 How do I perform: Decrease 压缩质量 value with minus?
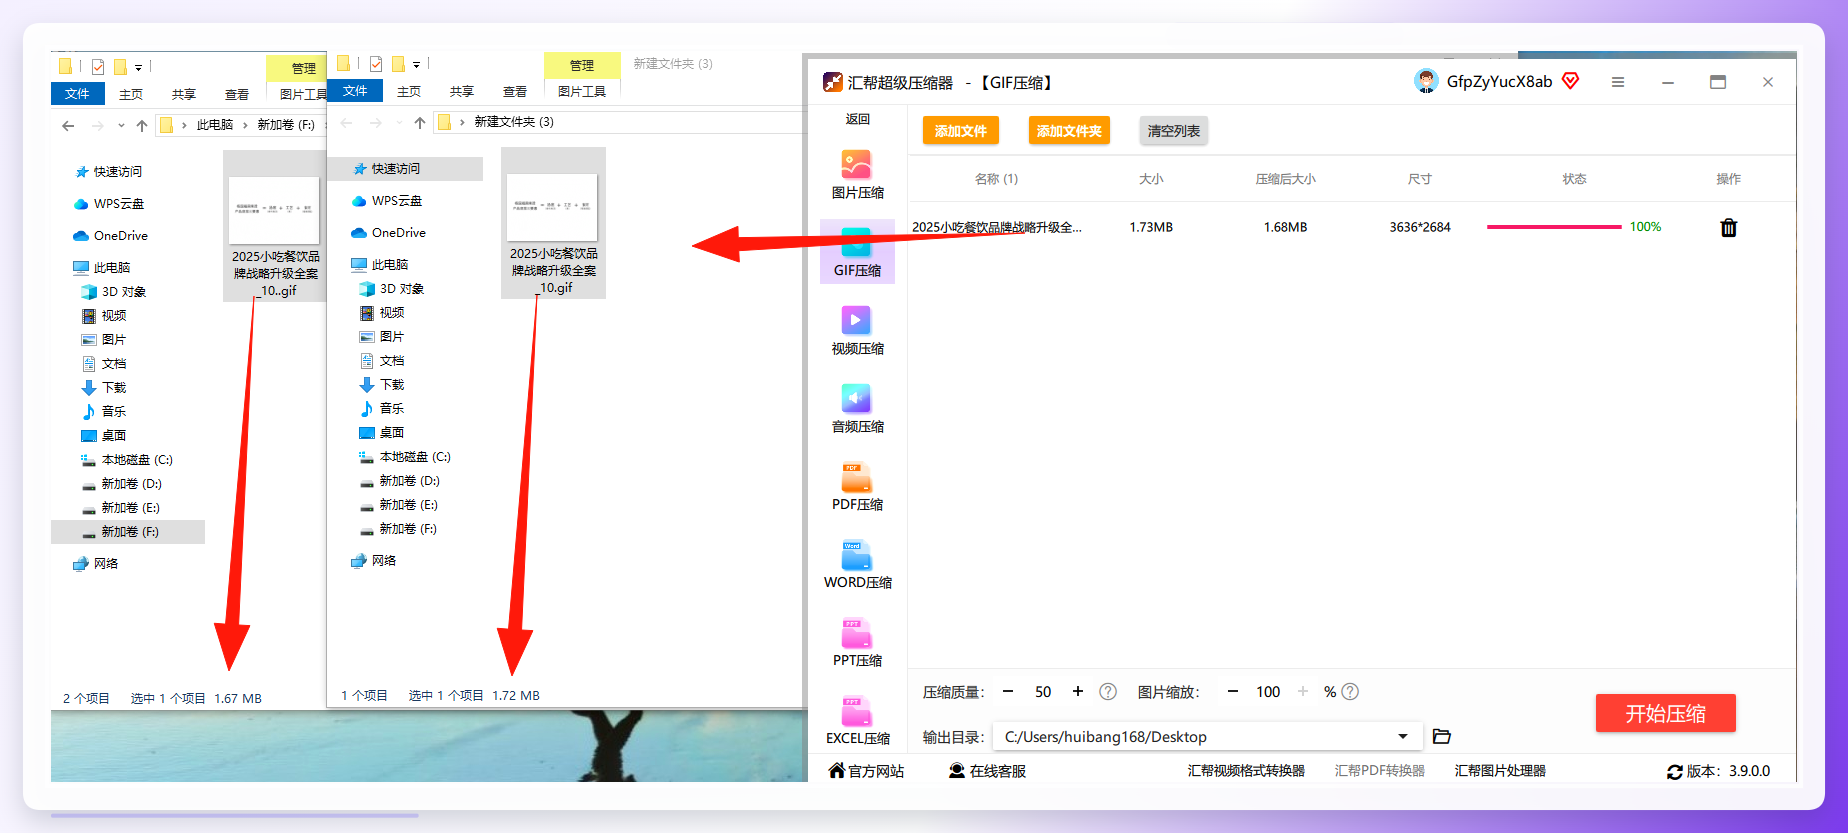pyautogui.click(x=1008, y=692)
